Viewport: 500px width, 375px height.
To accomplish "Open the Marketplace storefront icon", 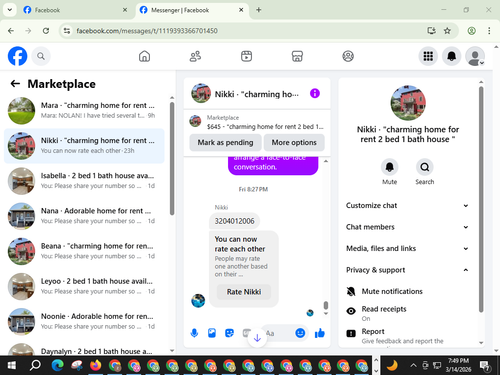I will (x=297, y=56).
